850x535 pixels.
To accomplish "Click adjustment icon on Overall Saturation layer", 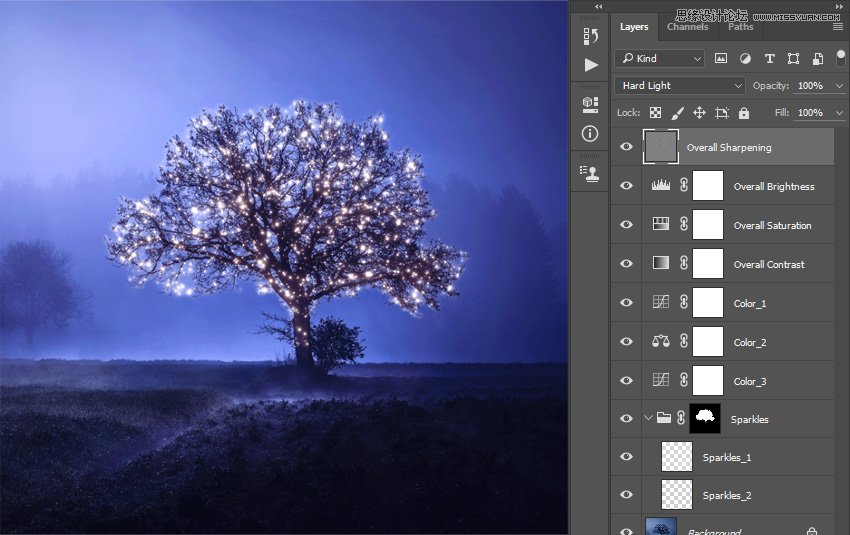I will point(660,224).
